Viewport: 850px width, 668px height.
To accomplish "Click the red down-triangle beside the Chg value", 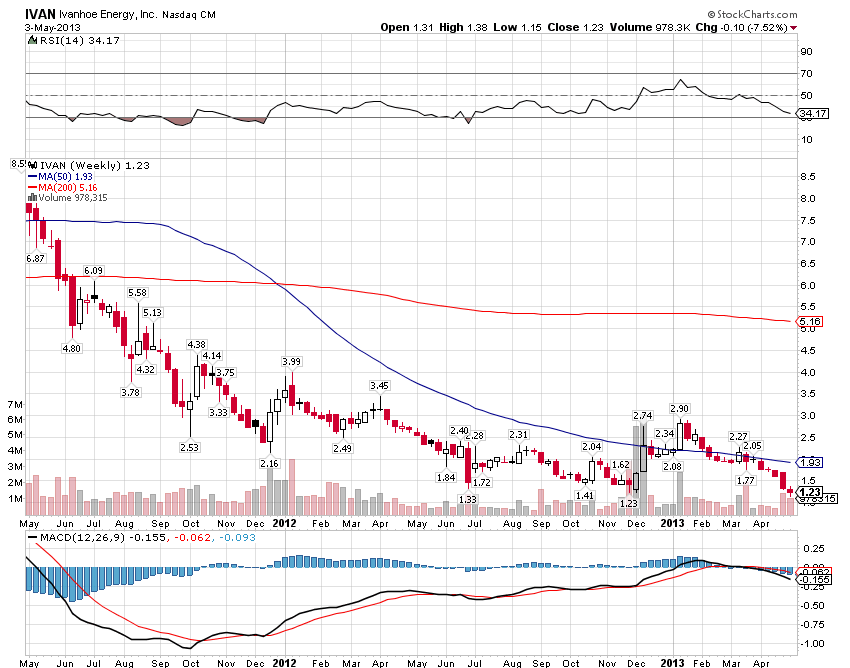I will pos(794,28).
